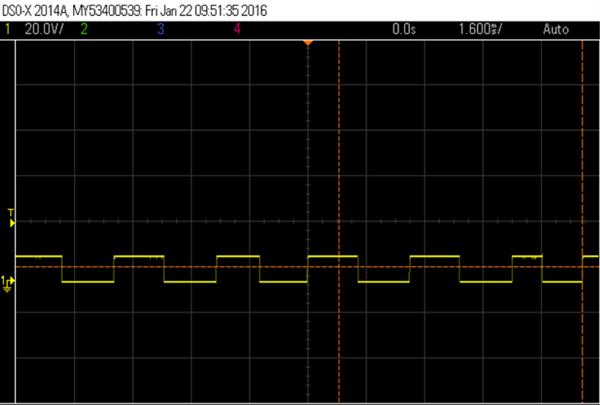Click the orange trigger time reference triangle
This screenshot has width=600, height=405.
(308, 42)
